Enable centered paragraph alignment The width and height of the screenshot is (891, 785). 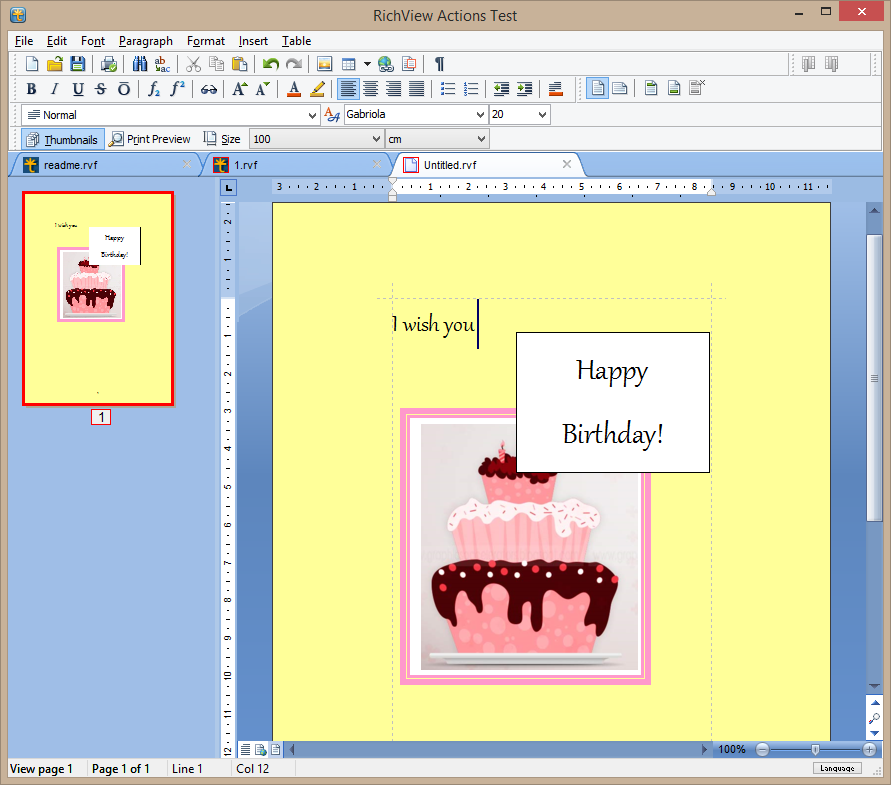coord(370,88)
